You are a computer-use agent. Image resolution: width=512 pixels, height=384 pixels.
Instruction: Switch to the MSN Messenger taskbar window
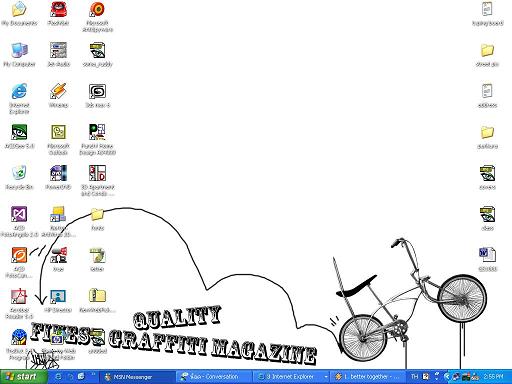click(x=137, y=377)
